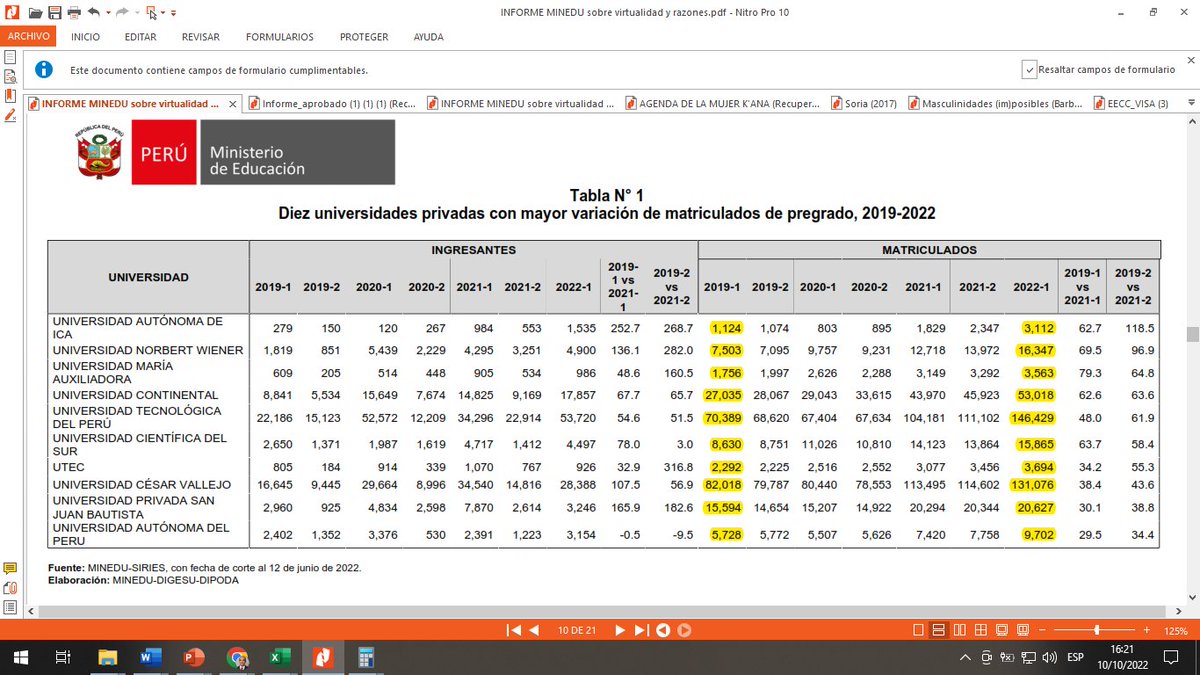Close the active INFORME MINEDU tab
Screen dimensions: 1200x675
coord(234,103)
